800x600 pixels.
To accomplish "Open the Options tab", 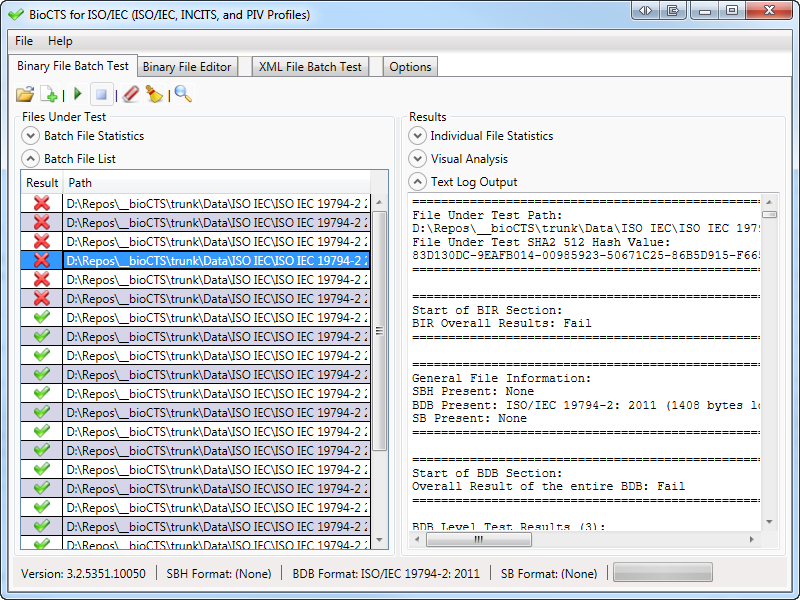I will [410, 67].
